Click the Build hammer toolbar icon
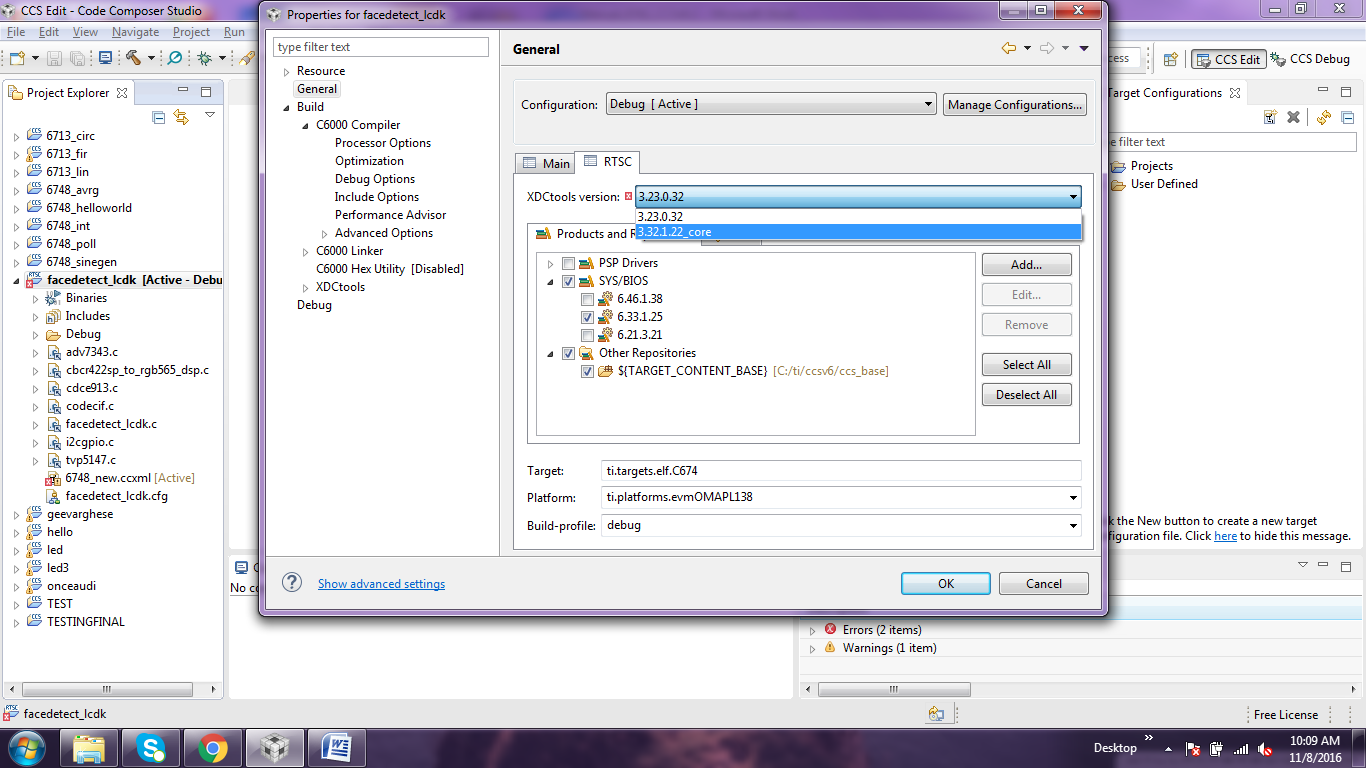Image resolution: width=1366 pixels, height=768 pixels. coord(133,58)
